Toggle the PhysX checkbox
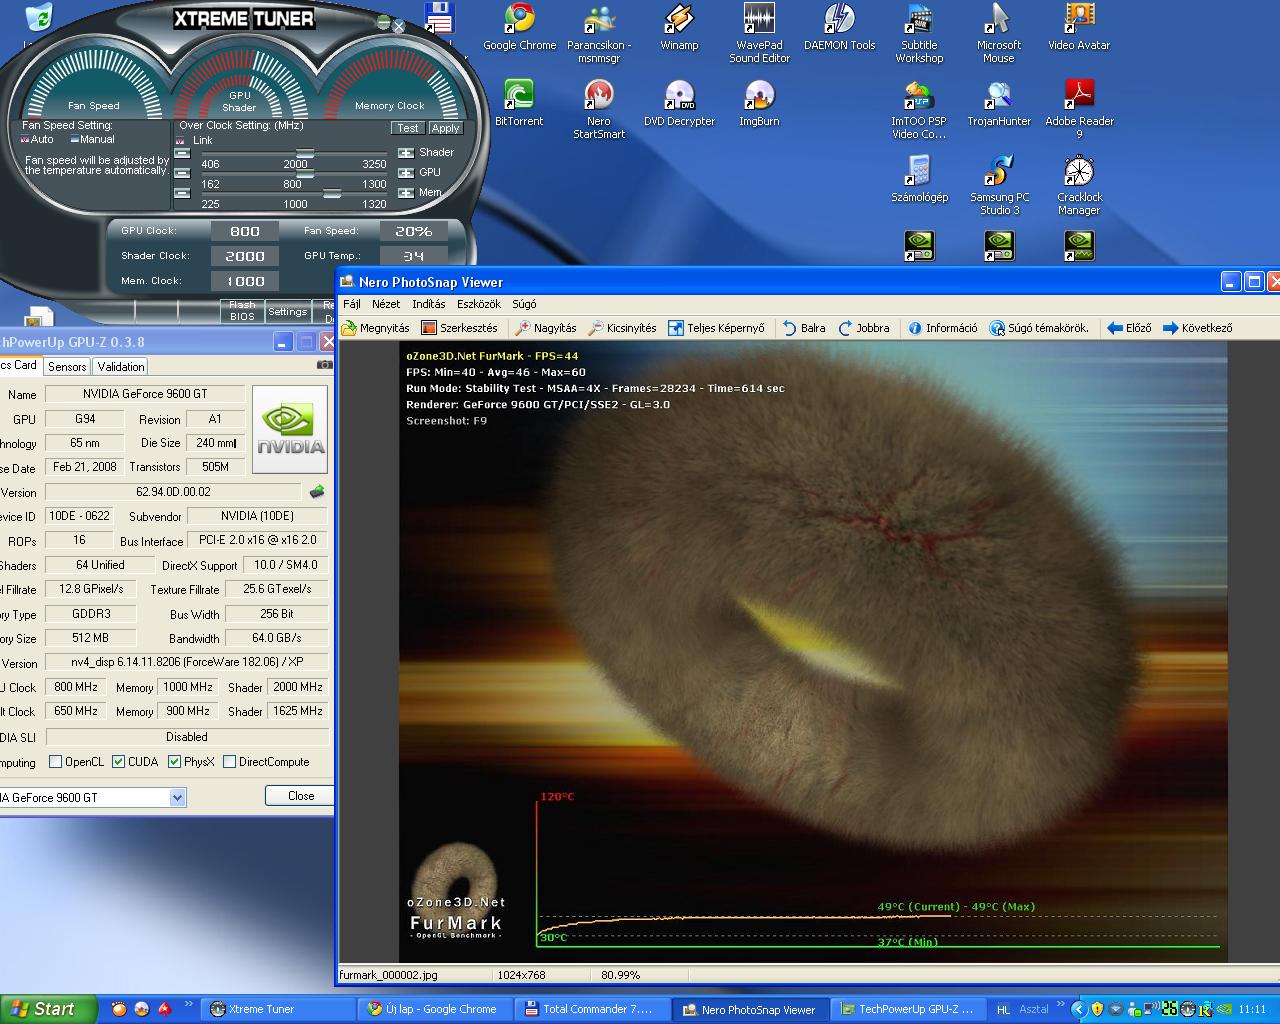Viewport: 1280px width, 1024px height. [x=175, y=762]
